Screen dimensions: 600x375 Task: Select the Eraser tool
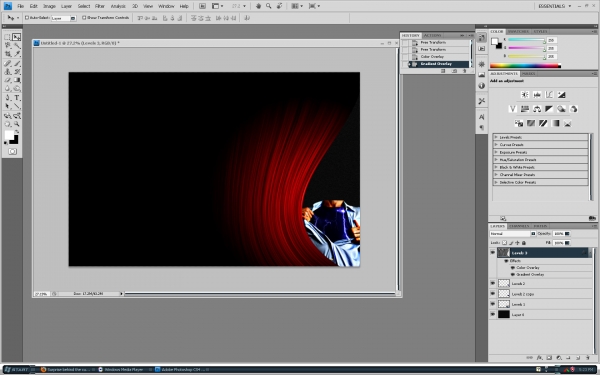click(7, 80)
